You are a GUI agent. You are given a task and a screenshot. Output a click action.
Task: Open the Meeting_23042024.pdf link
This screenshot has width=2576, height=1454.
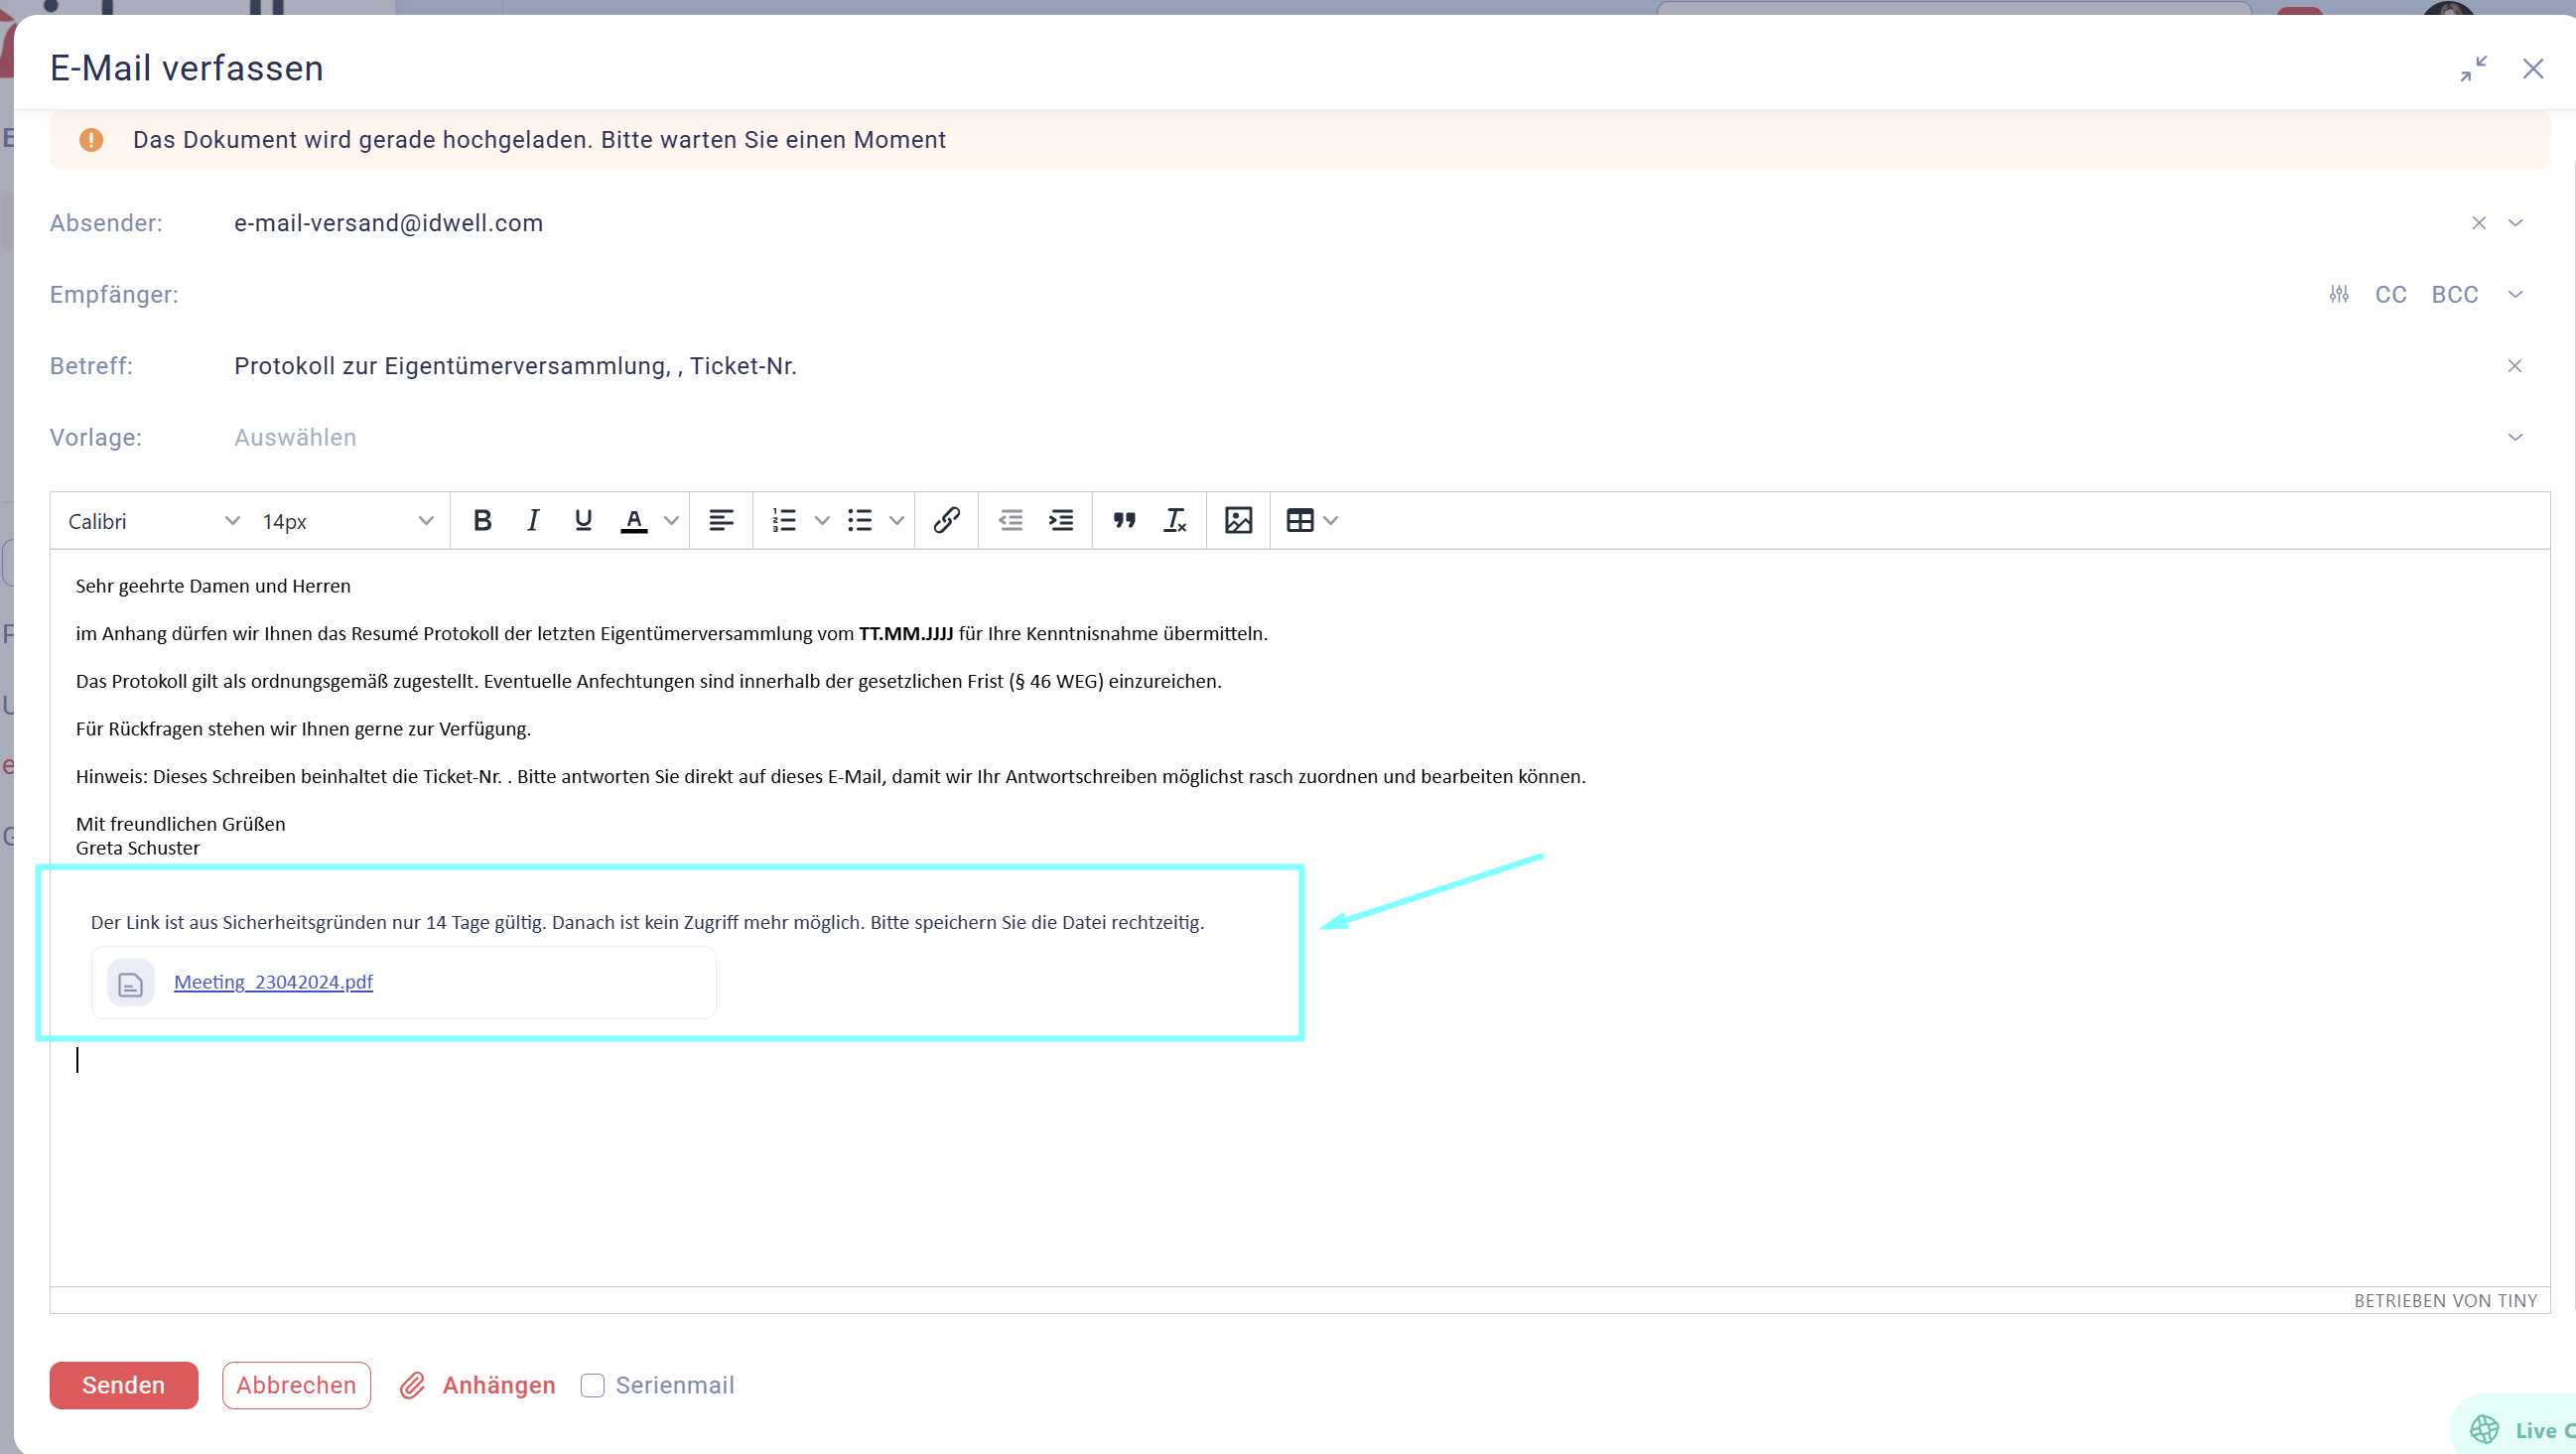click(273, 982)
